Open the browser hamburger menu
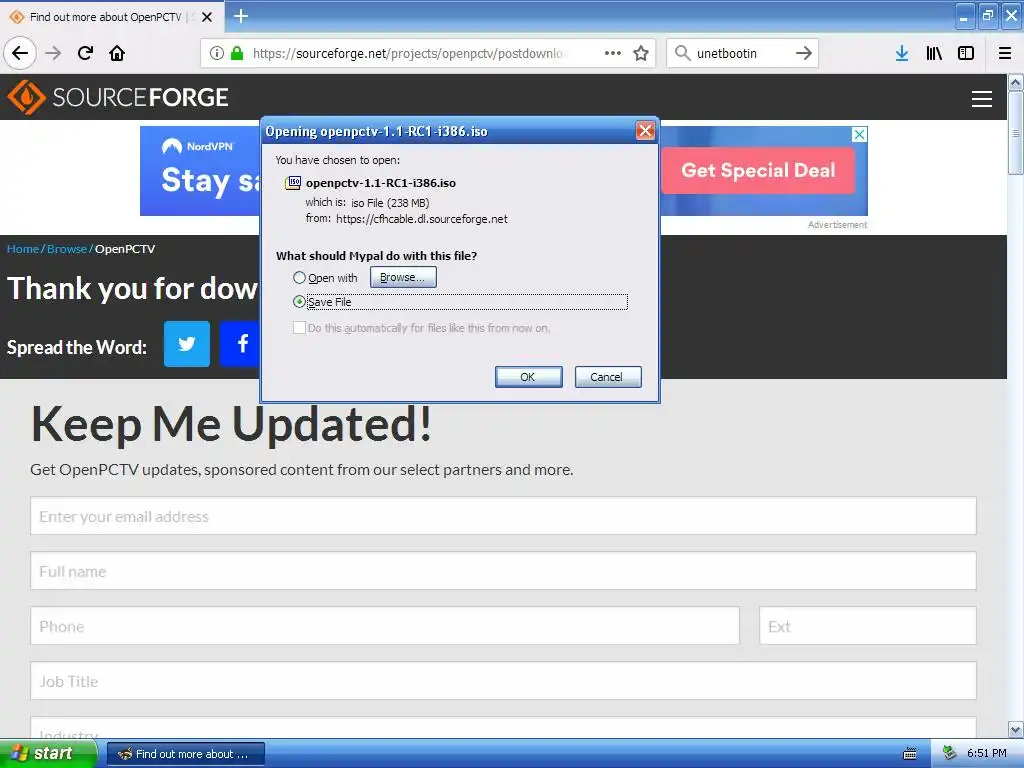This screenshot has width=1024, height=768. click(x=1005, y=53)
